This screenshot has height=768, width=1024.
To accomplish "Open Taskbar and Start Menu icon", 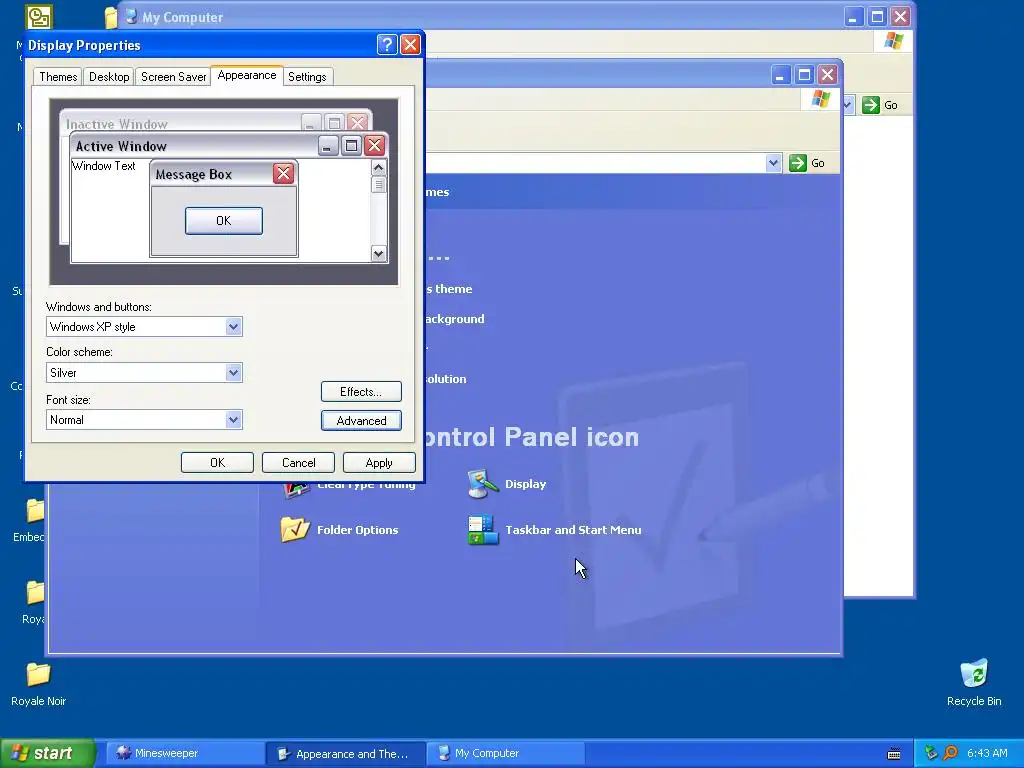I will 483,530.
